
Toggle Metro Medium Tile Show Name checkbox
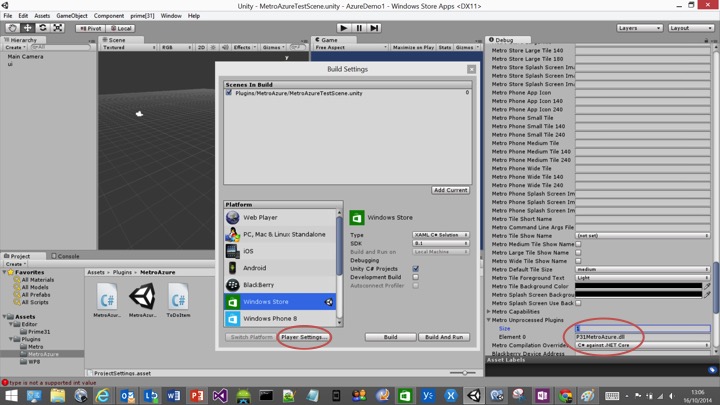[579, 244]
